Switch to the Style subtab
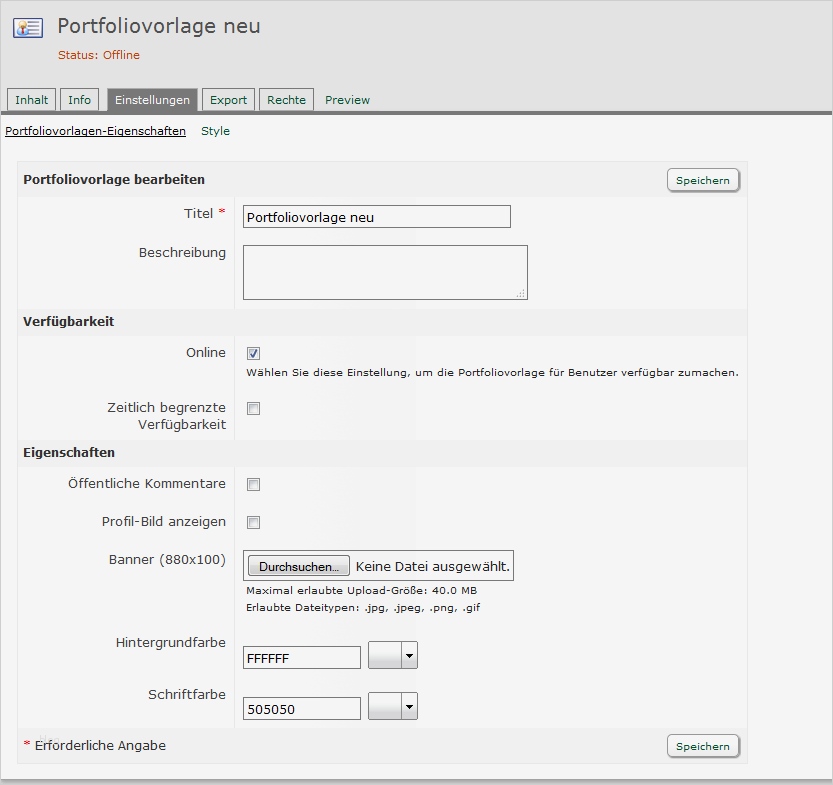Image resolution: width=833 pixels, height=785 pixels. point(215,131)
